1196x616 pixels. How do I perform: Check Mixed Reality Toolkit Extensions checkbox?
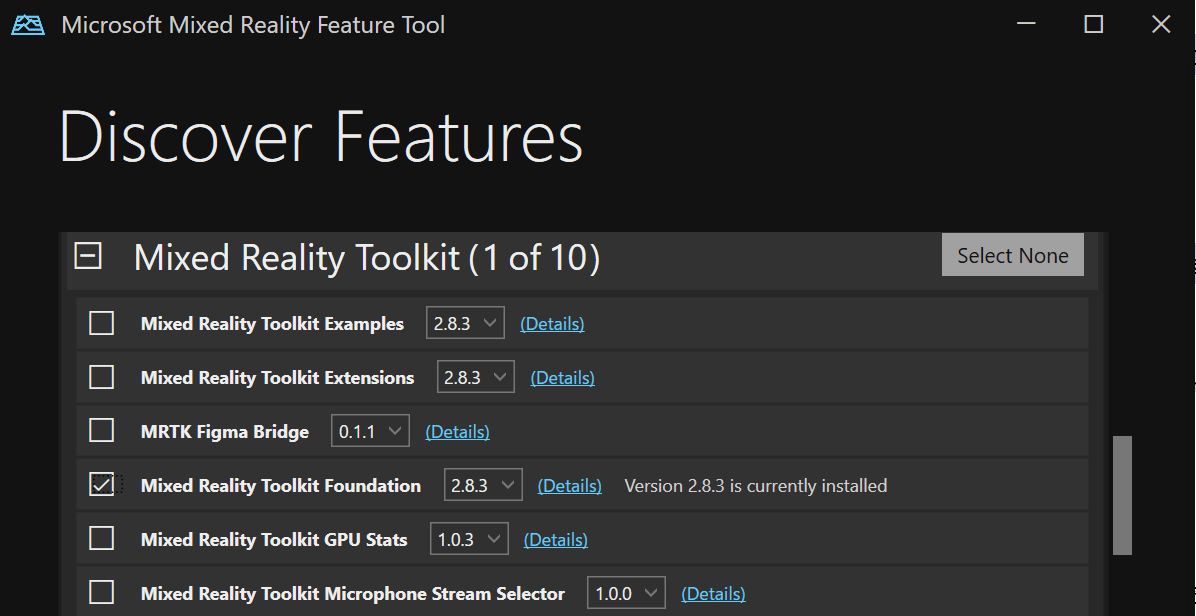click(x=101, y=377)
